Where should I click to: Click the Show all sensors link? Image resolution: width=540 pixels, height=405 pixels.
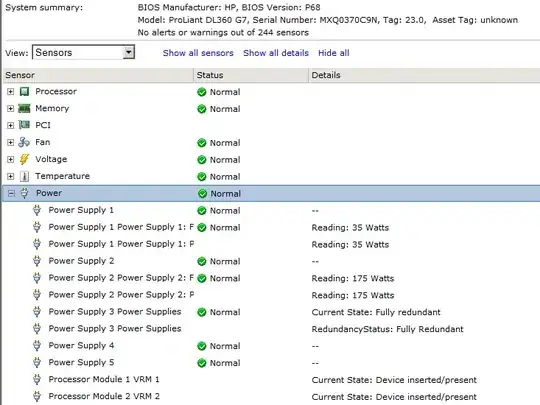pyautogui.click(x=198, y=53)
